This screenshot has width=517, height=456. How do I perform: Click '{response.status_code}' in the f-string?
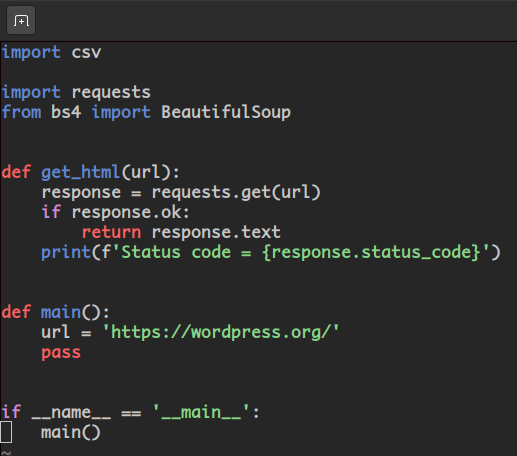(x=371, y=252)
